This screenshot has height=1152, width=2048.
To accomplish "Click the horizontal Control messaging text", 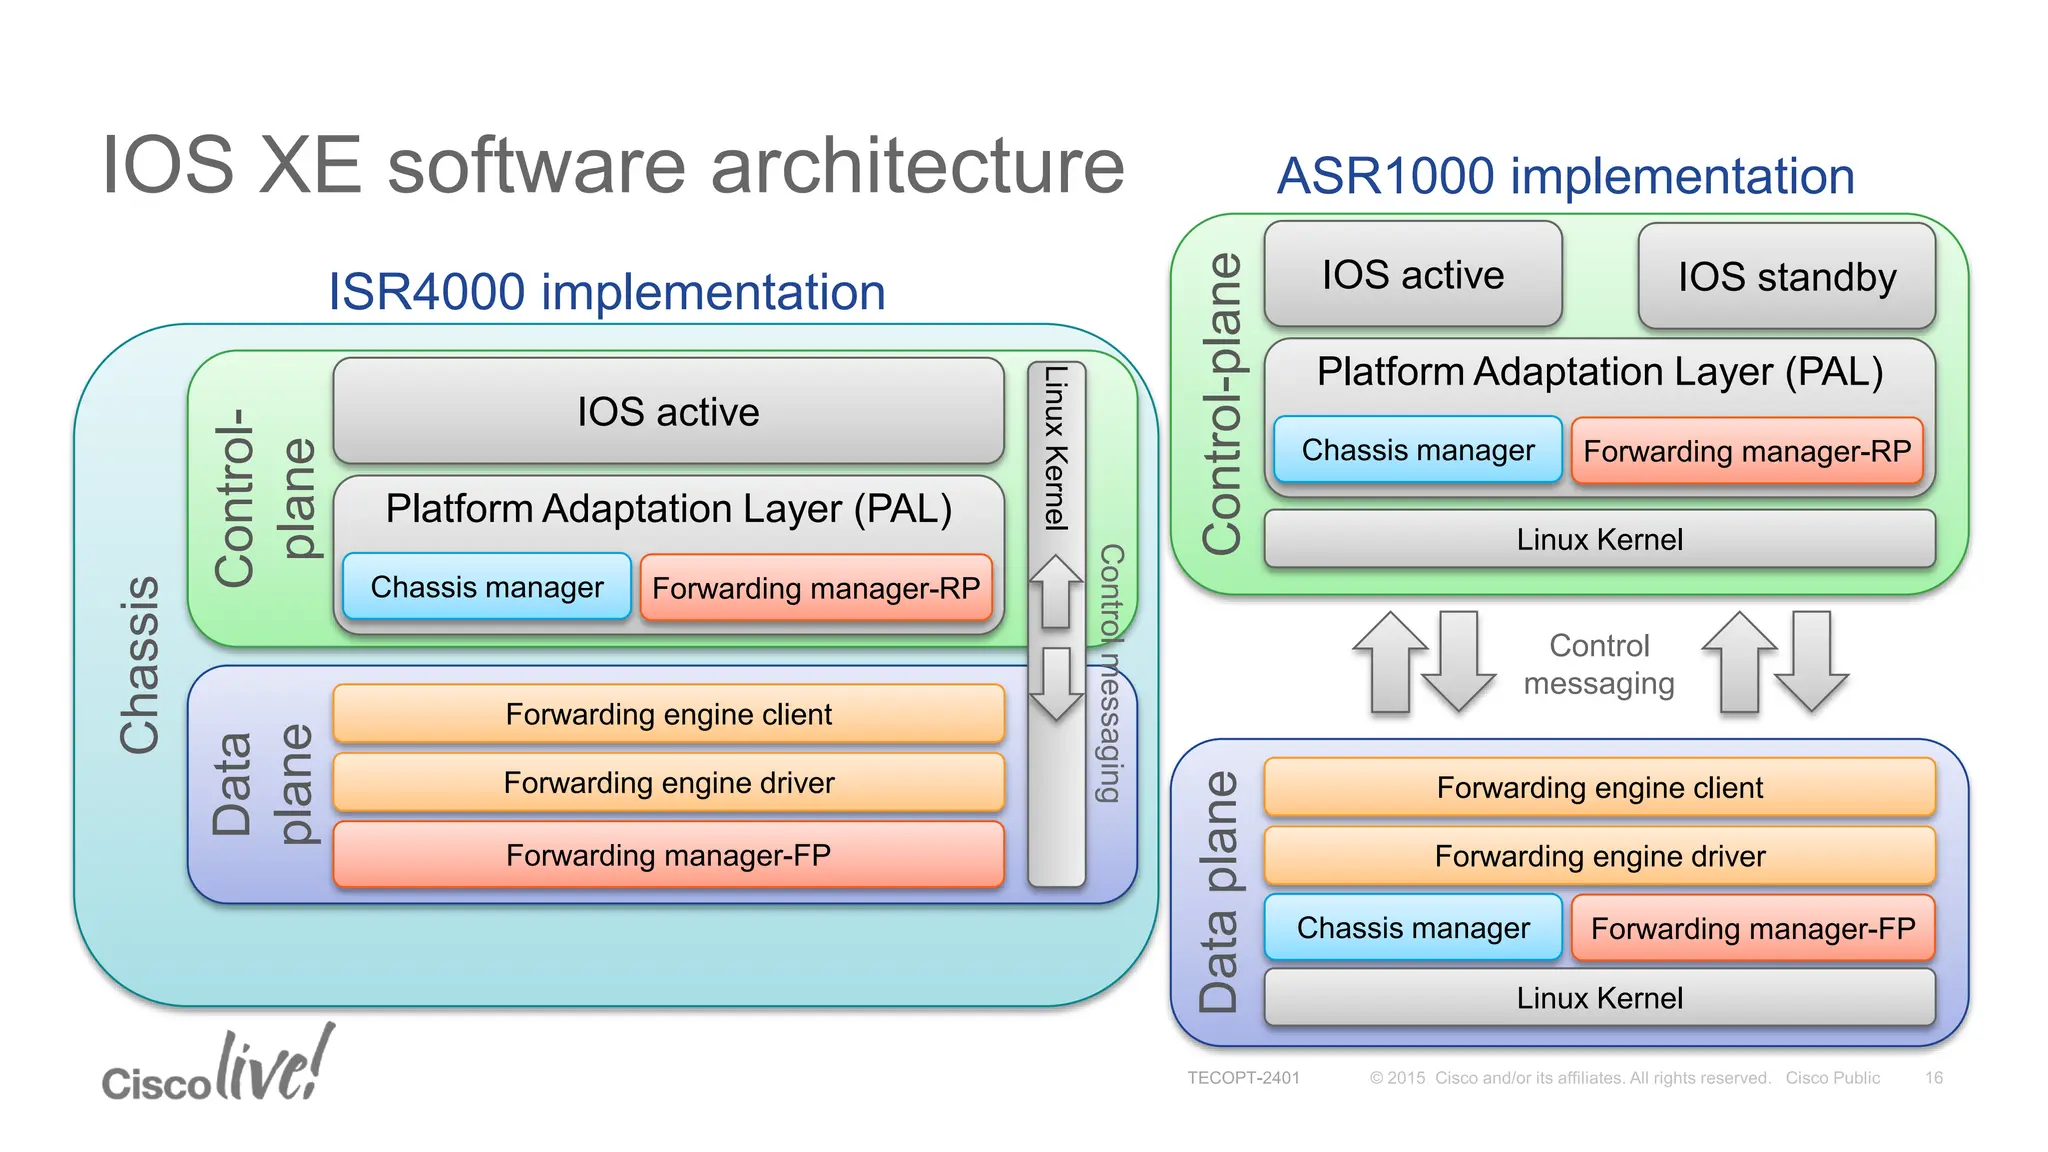I will [x=1599, y=664].
